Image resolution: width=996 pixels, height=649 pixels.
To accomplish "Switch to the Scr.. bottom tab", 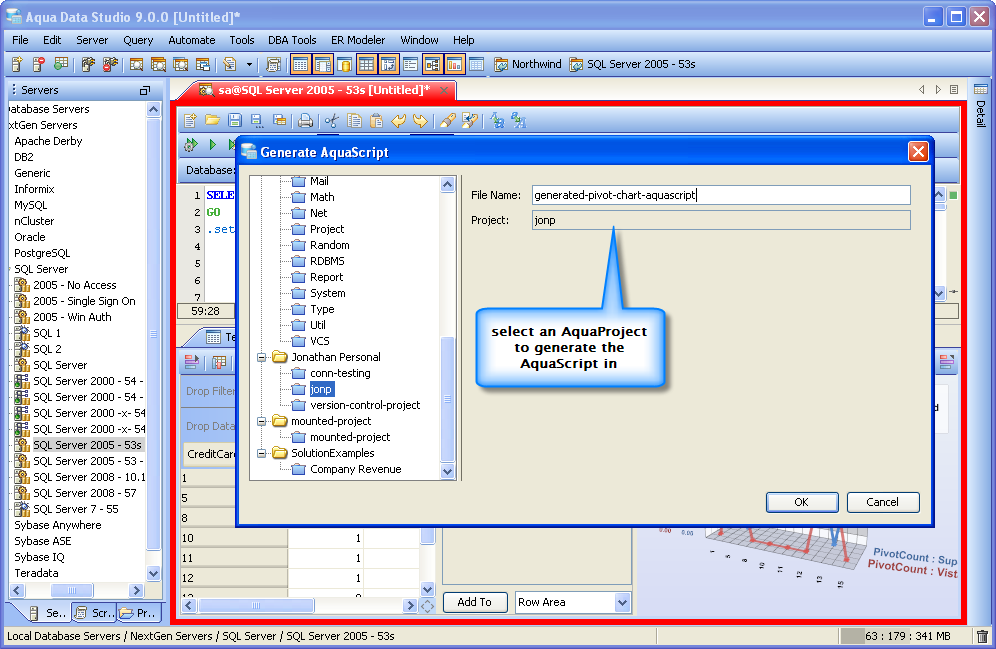I will click(x=94, y=613).
